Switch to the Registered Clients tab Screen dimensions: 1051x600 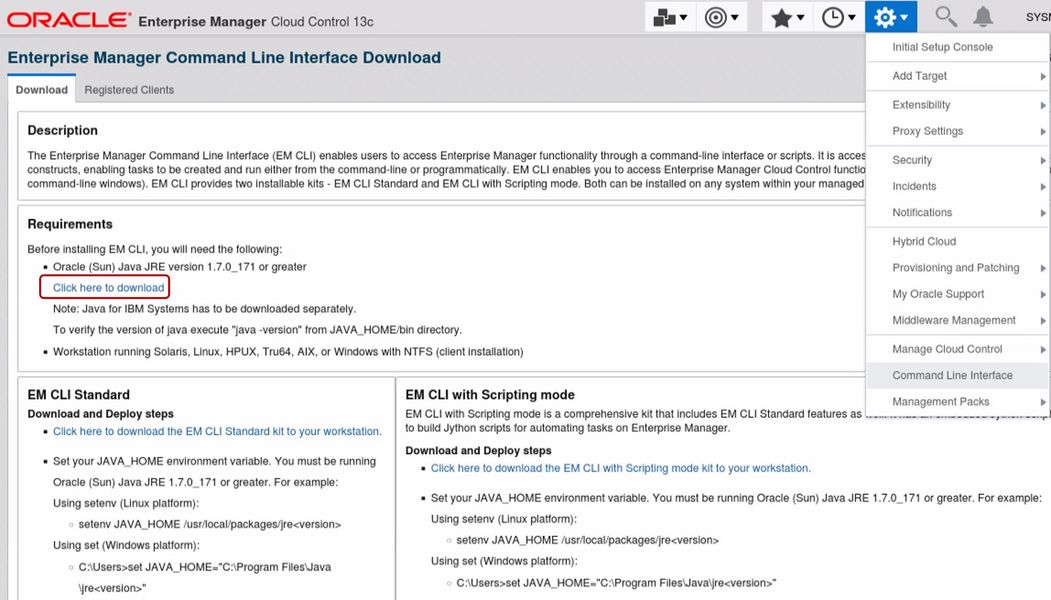[x=129, y=90]
